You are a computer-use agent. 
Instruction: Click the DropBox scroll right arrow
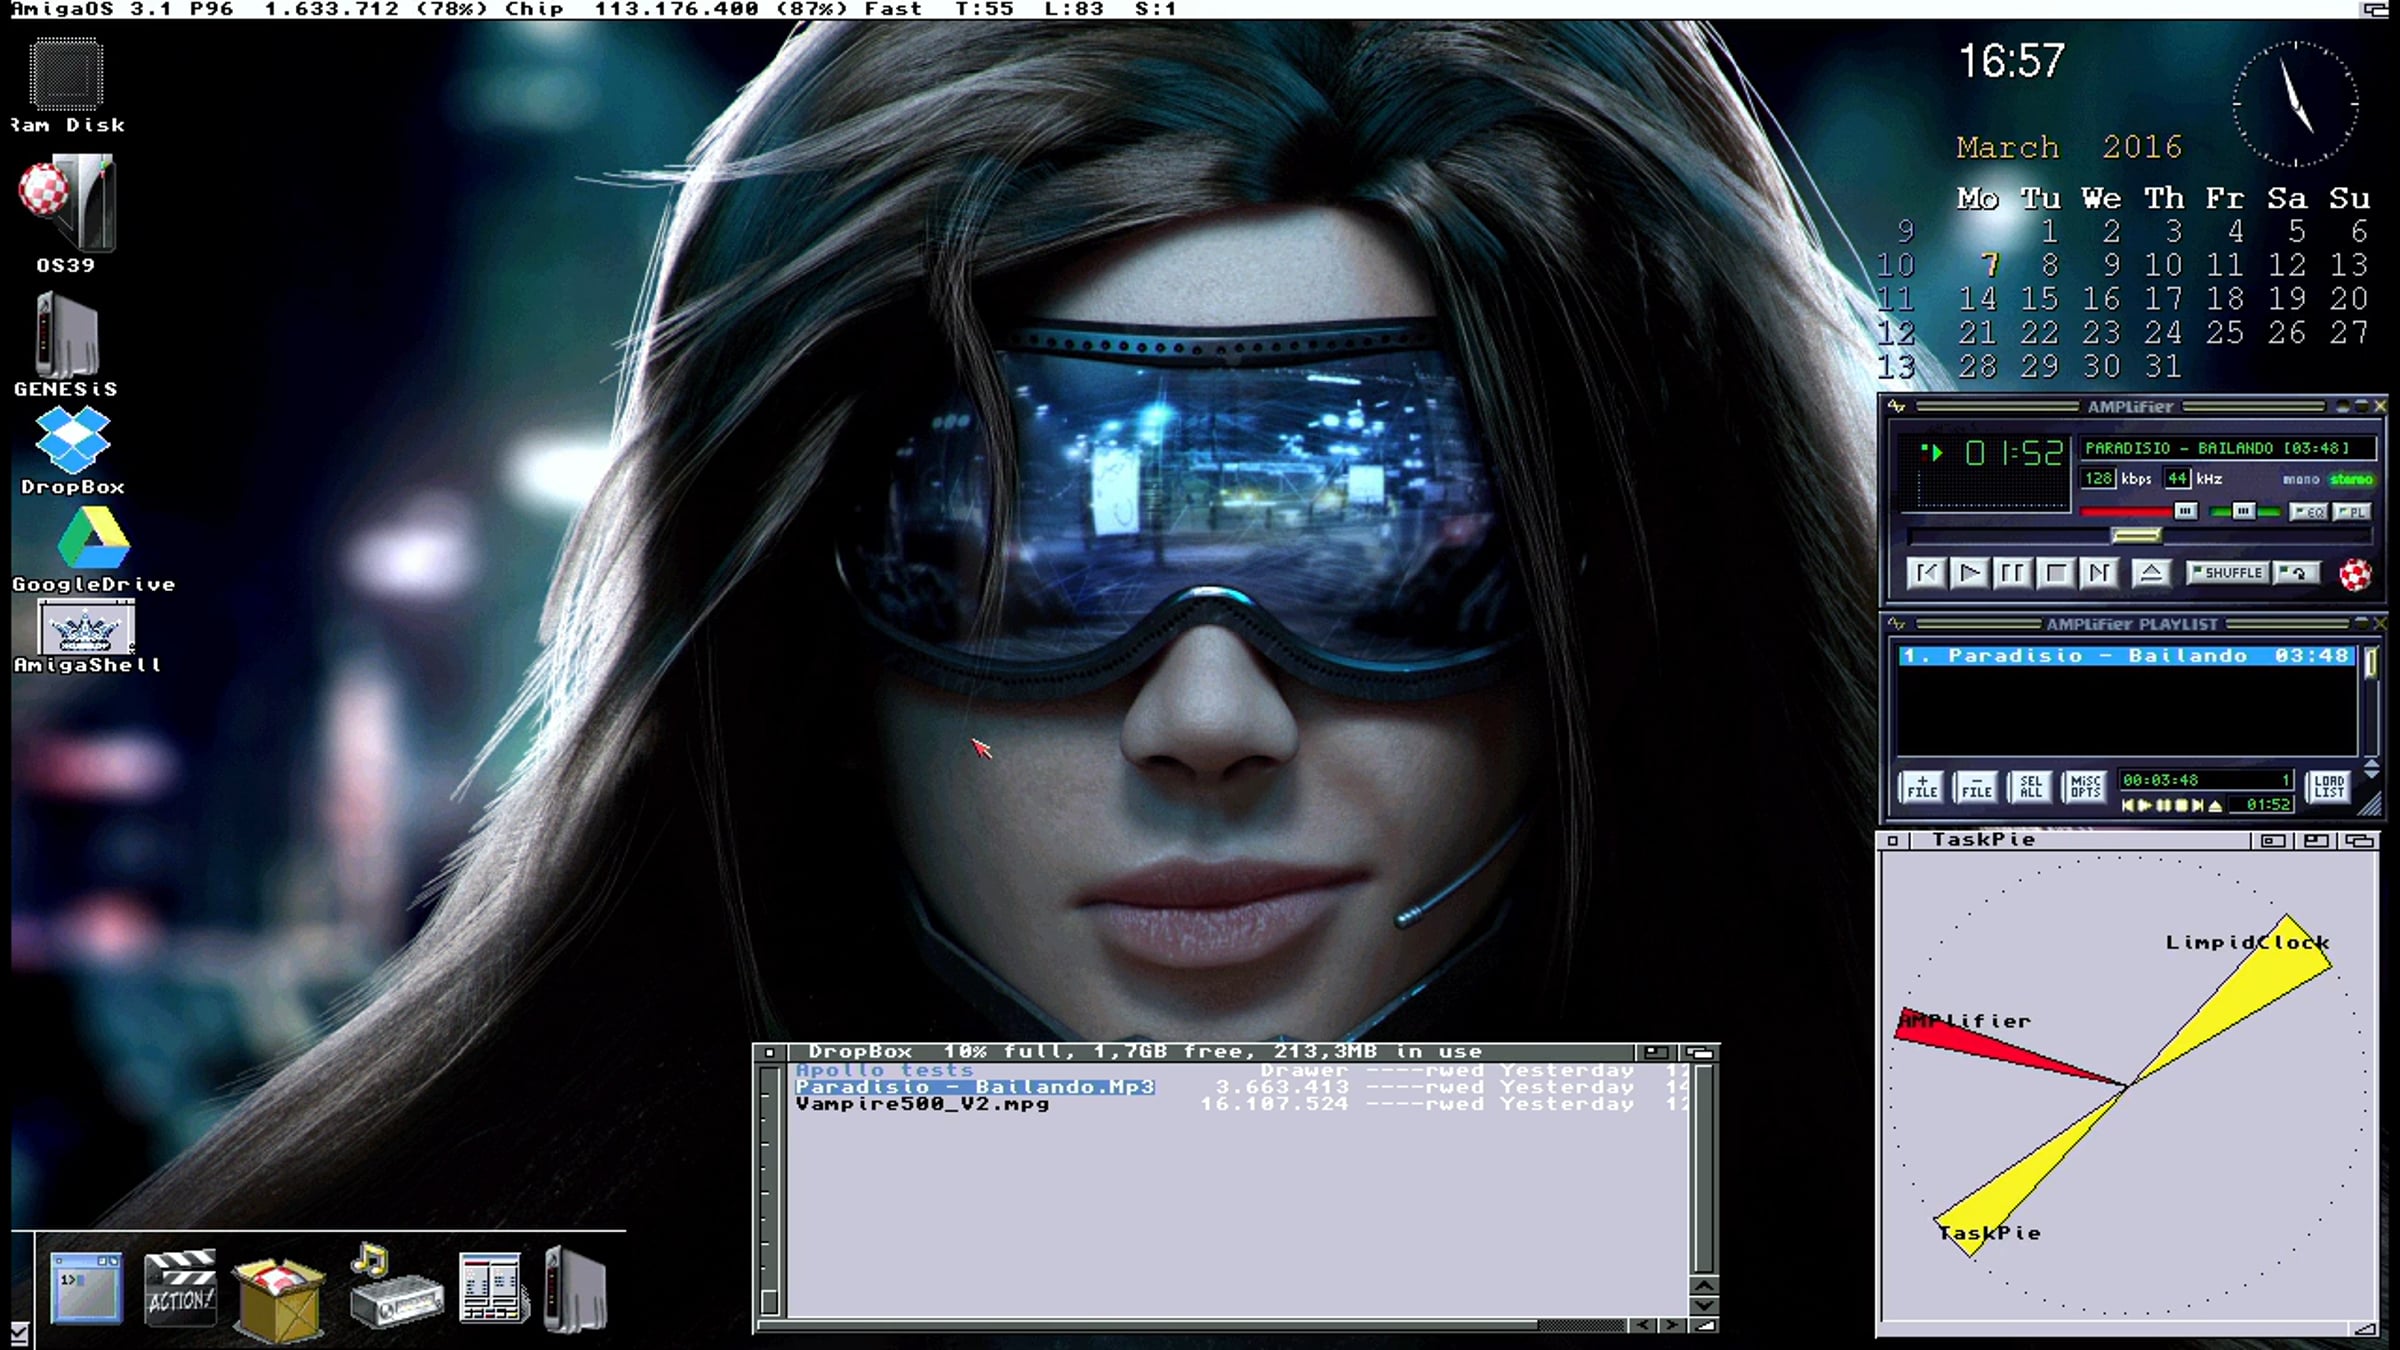1672,1325
